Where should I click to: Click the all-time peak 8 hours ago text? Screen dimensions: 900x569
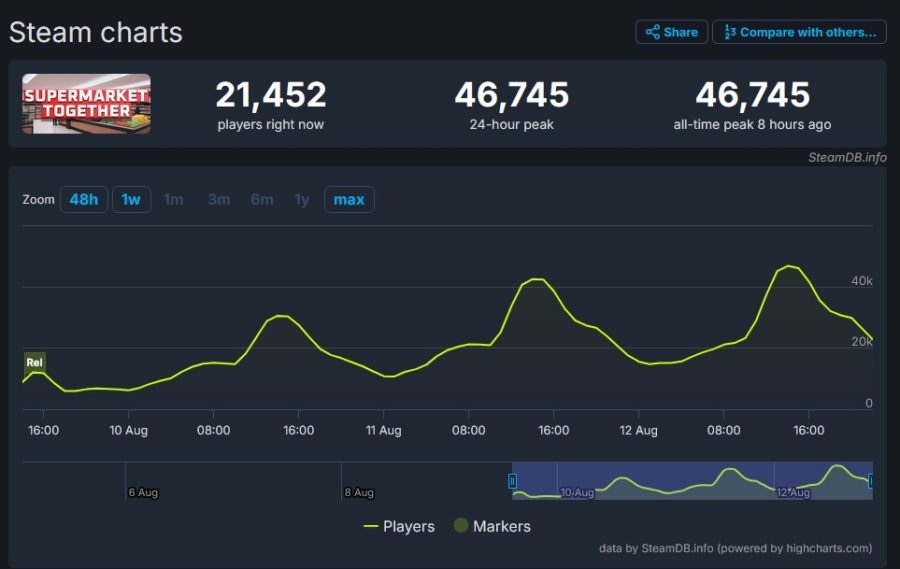point(752,125)
